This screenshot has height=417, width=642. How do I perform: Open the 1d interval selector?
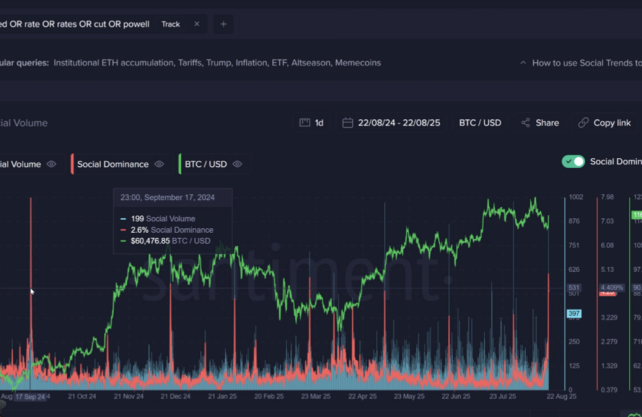click(x=312, y=123)
